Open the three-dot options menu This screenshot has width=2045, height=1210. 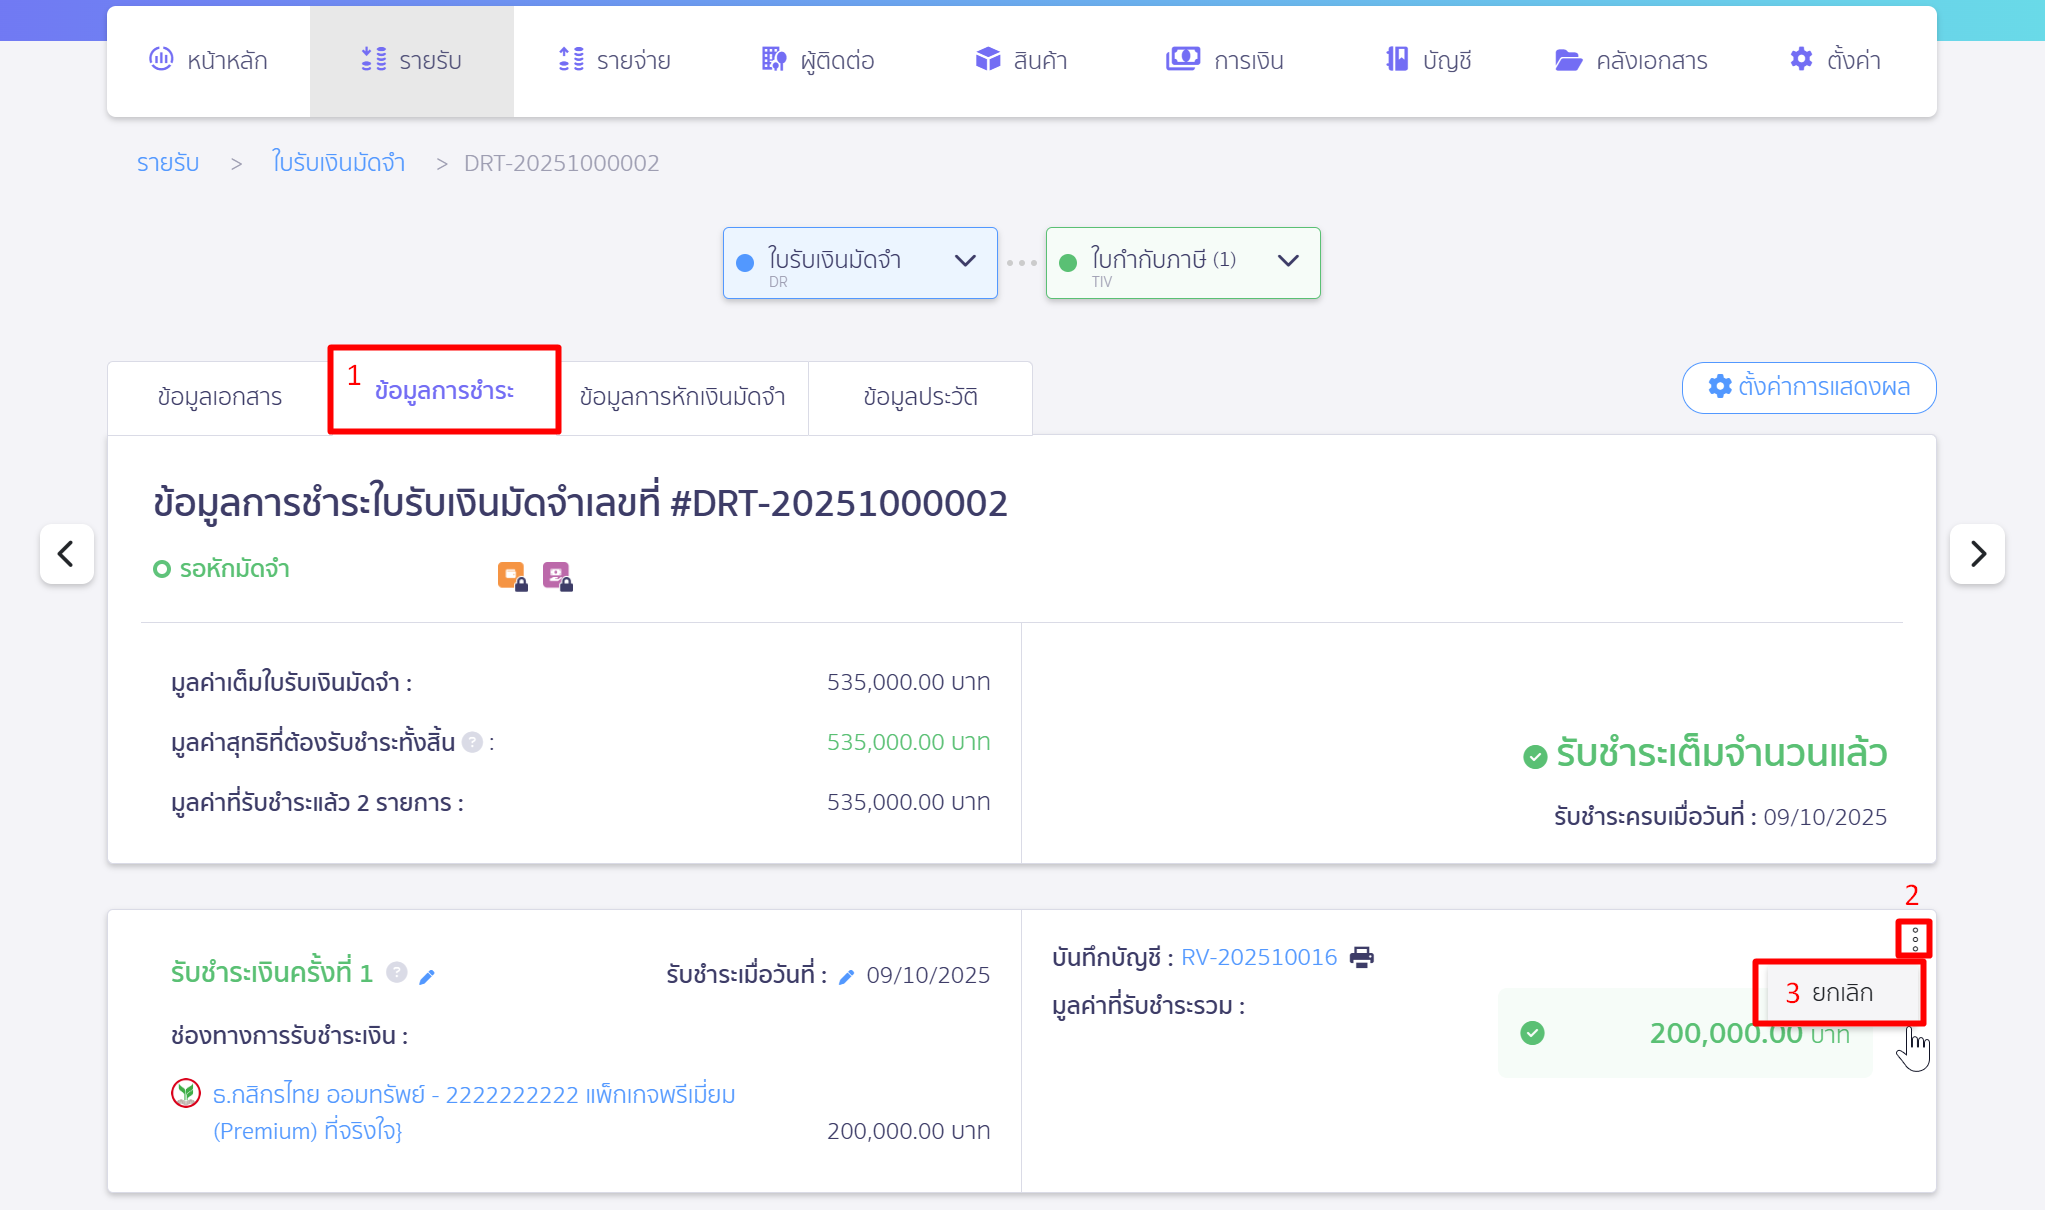(1914, 937)
